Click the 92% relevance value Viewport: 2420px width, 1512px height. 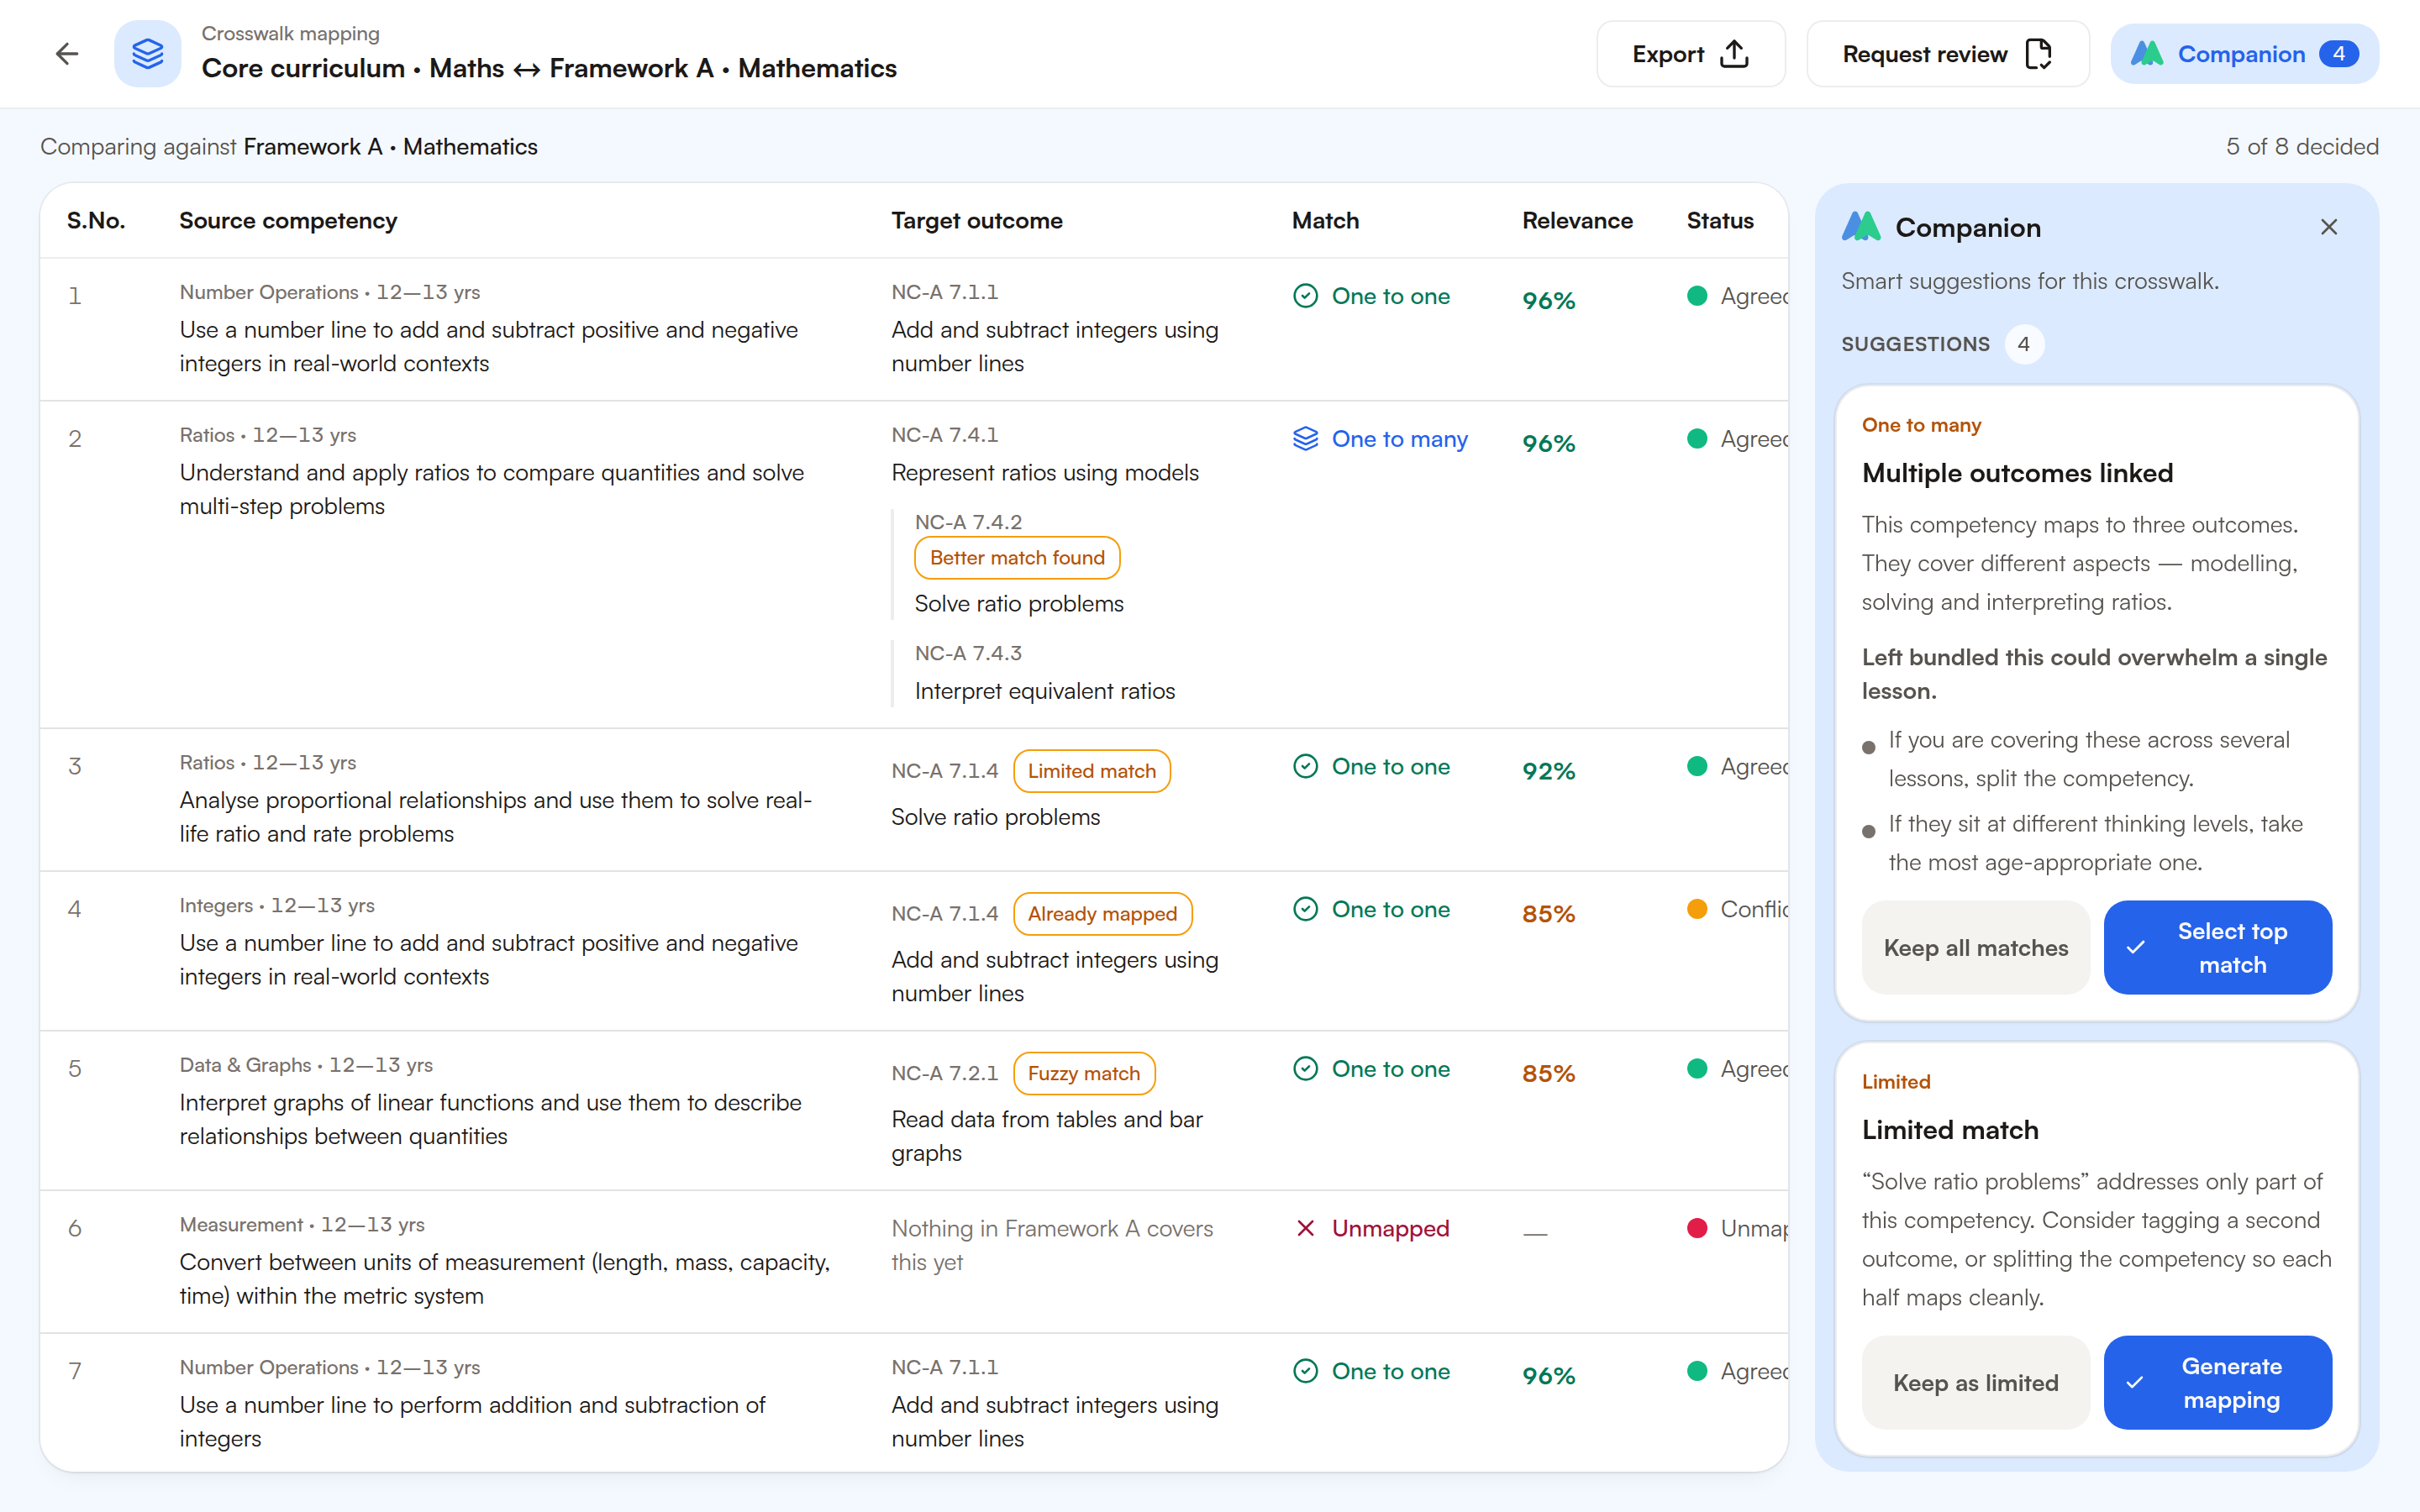(x=1548, y=771)
